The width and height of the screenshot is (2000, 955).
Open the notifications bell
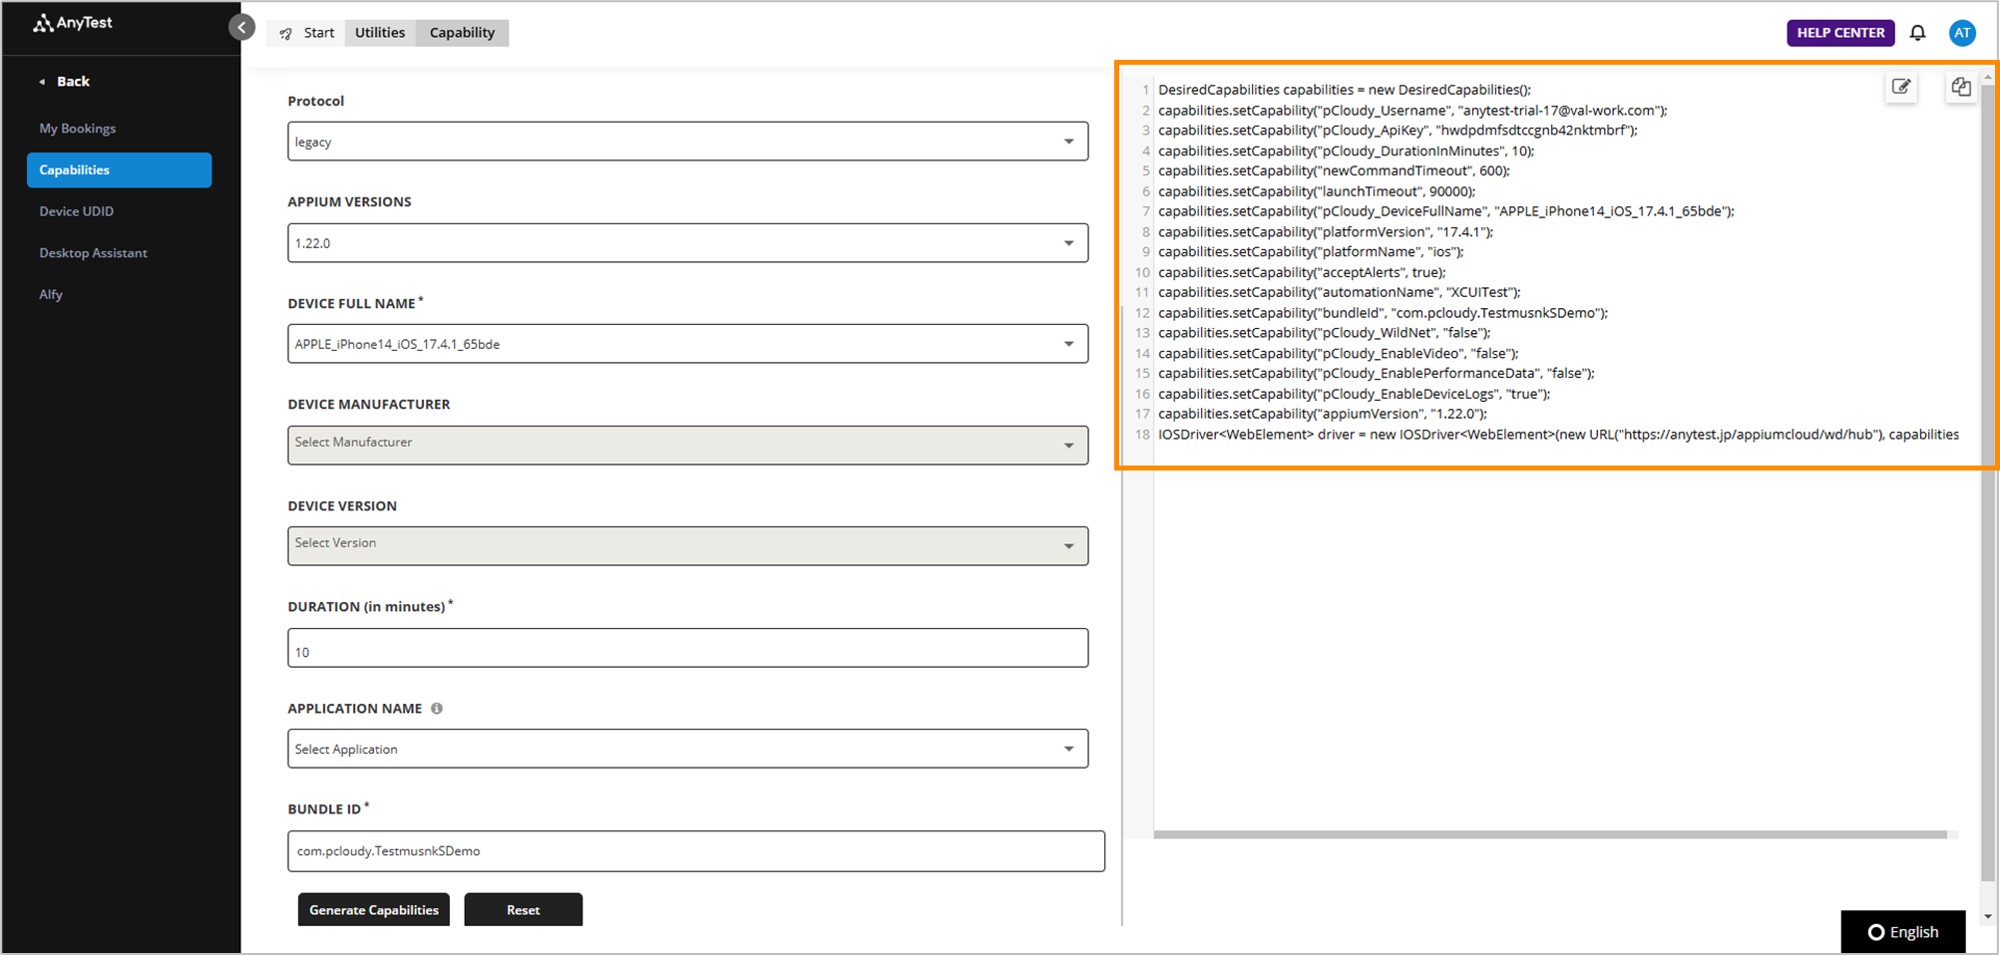point(1917,33)
